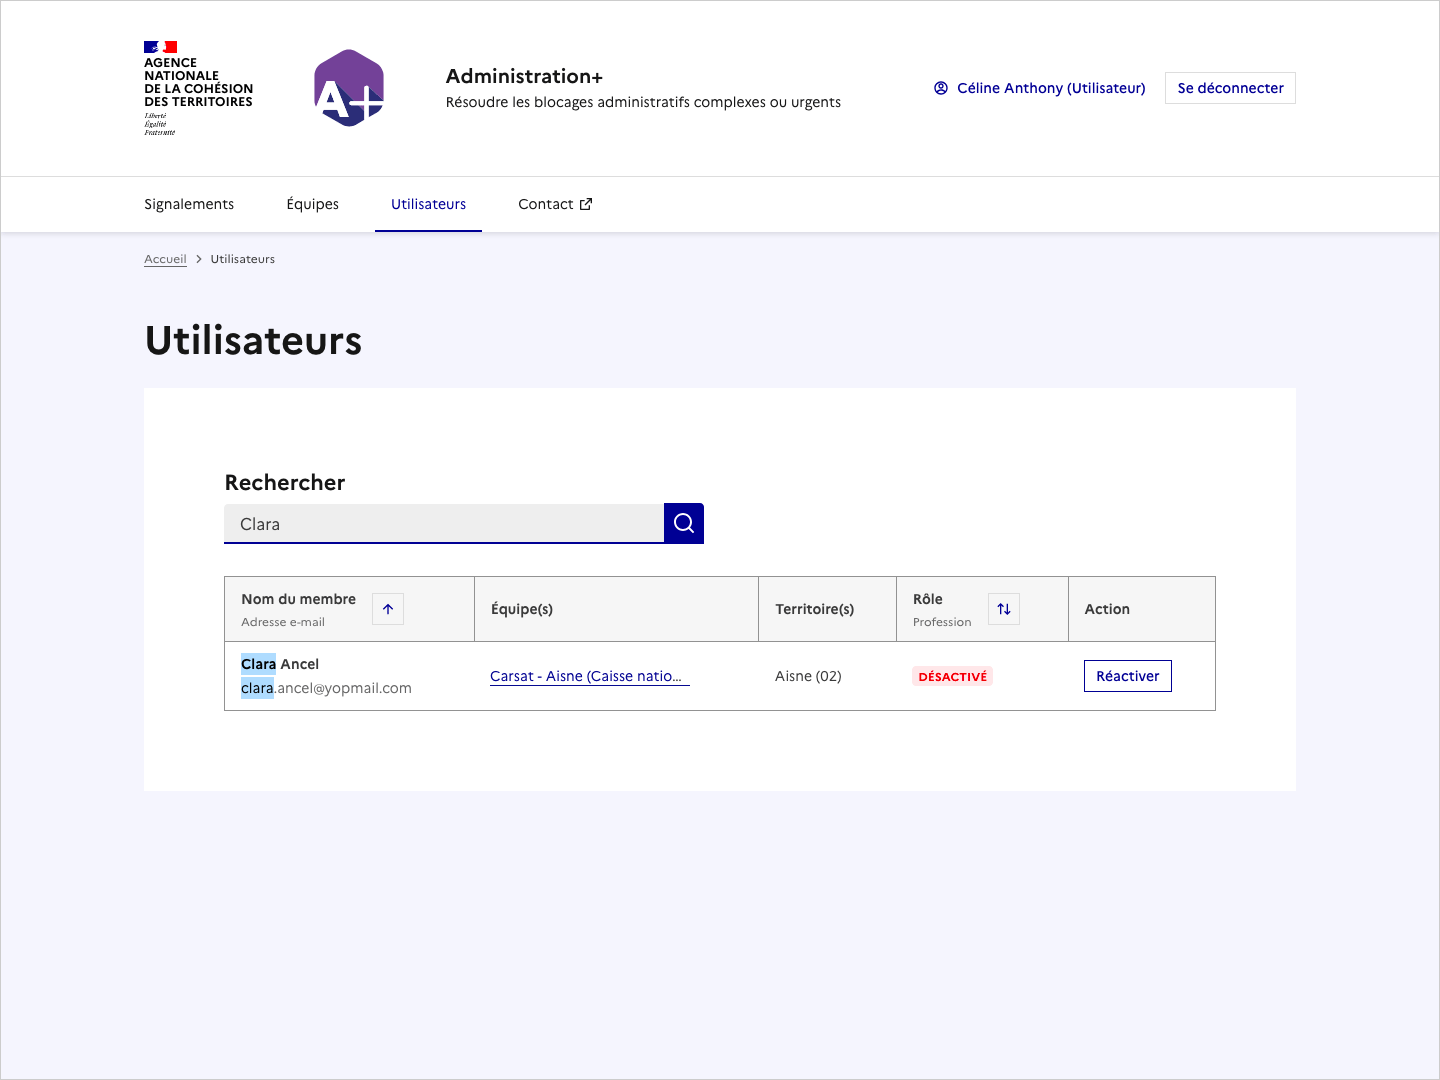Click the Administration+ hexagon logo

[x=348, y=88]
